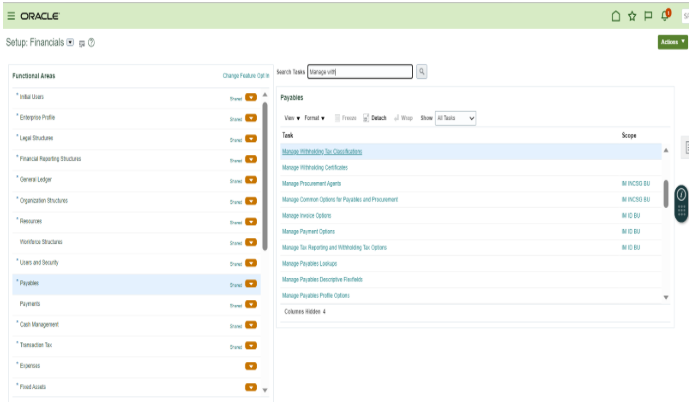Expand actions arrow for Transaction Tax row
This screenshot has width=692, height=414.
tap(251, 345)
